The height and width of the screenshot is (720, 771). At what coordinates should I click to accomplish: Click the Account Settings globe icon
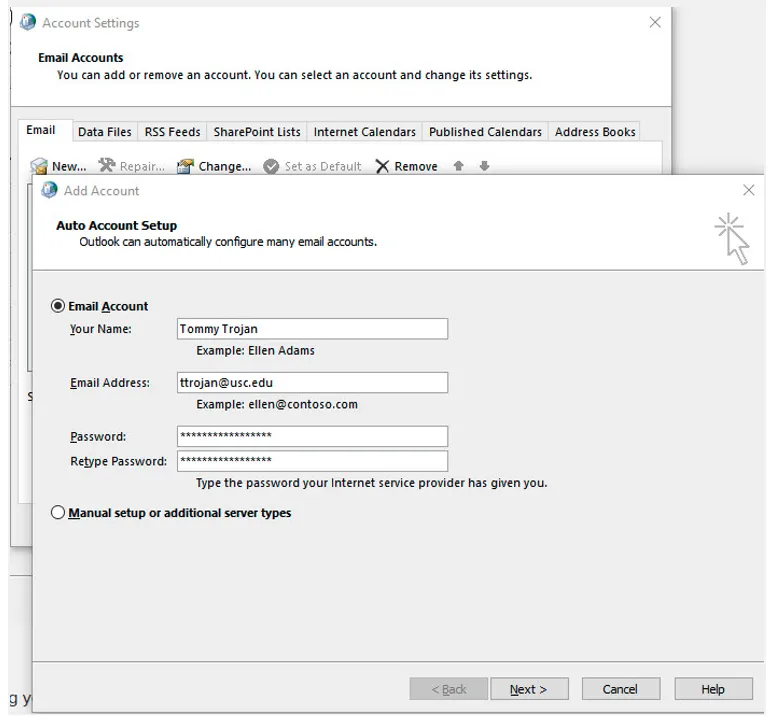28,22
